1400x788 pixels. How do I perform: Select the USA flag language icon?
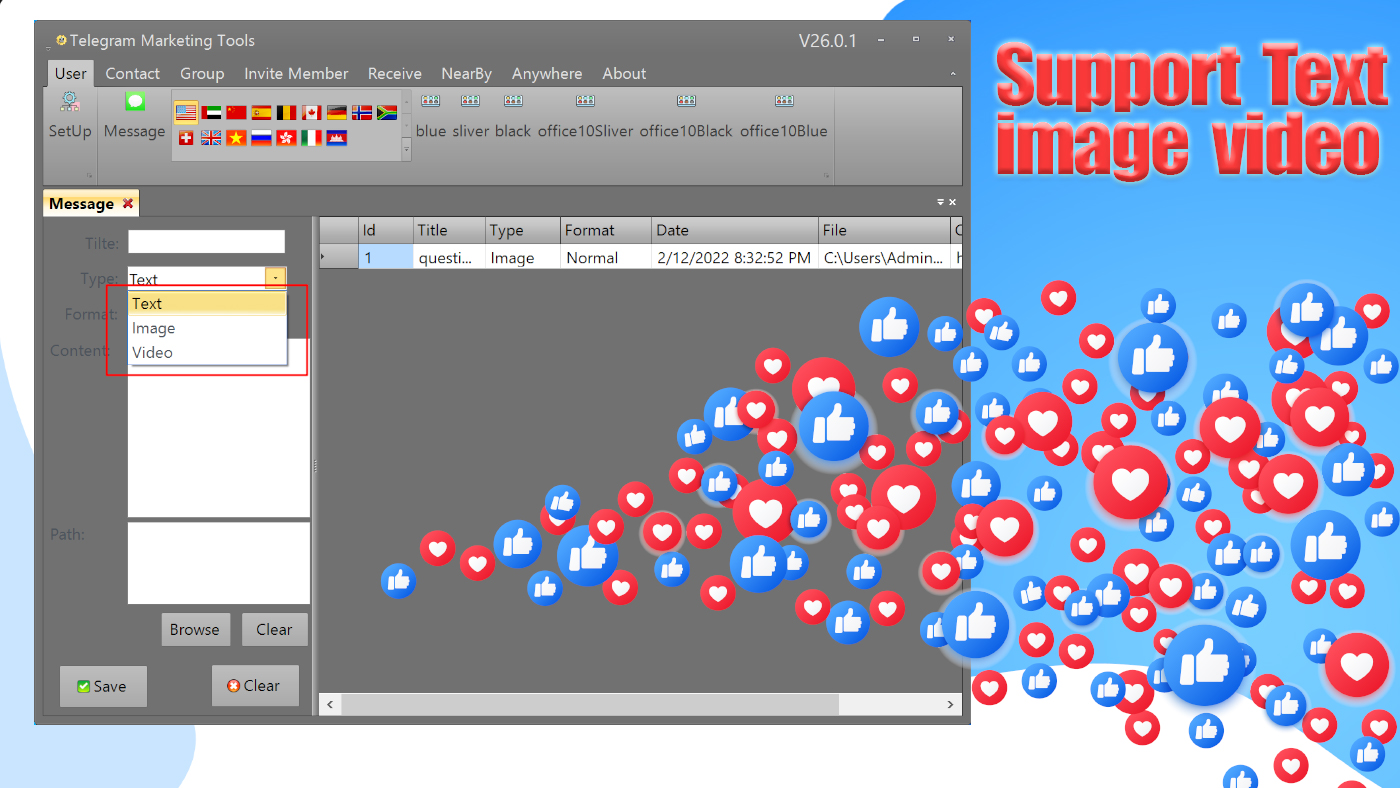(185, 113)
